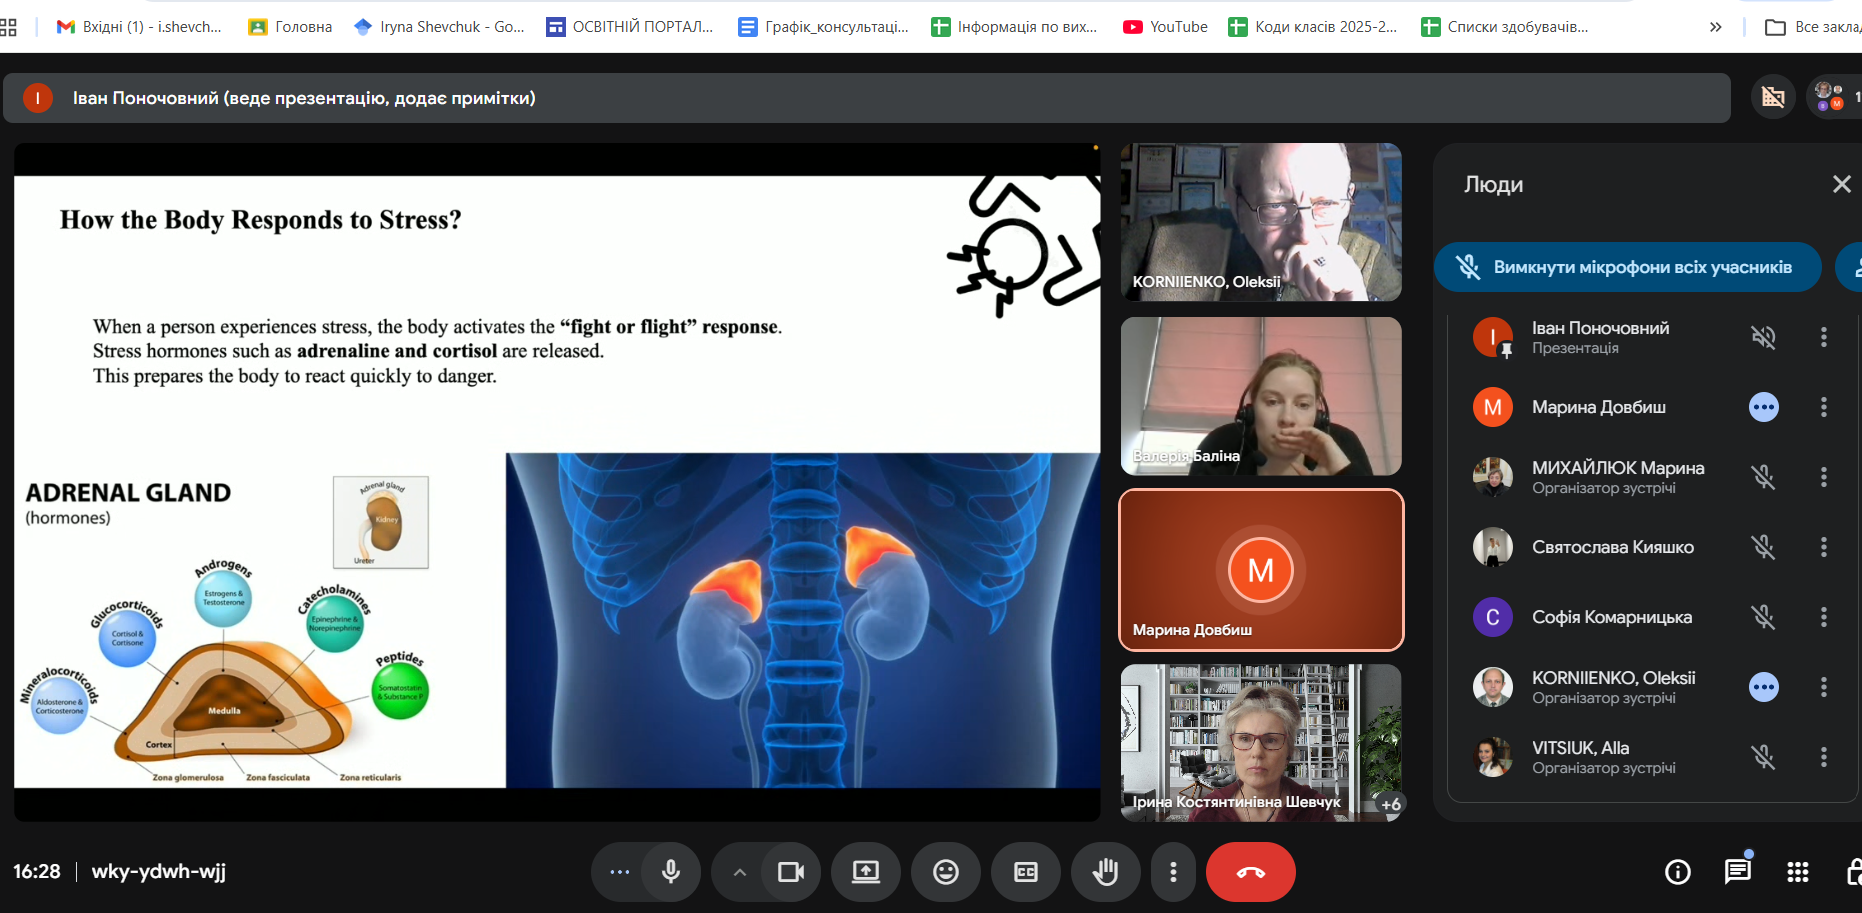The height and width of the screenshot is (913, 1862).
Task: Click Вимкнути мікрофони всіх учасників button
Action: click(x=1627, y=267)
